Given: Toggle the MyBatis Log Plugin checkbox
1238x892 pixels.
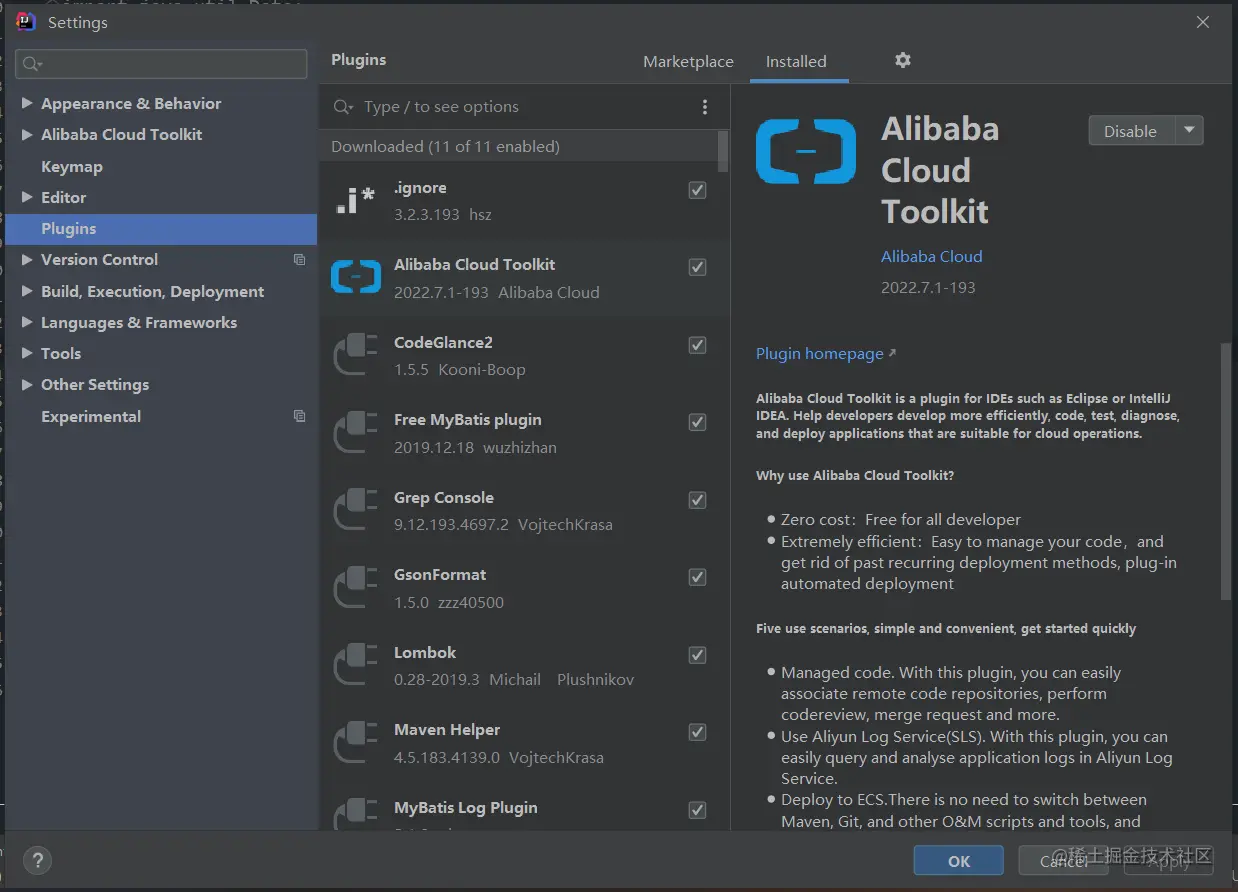Looking at the screenshot, I should [698, 810].
